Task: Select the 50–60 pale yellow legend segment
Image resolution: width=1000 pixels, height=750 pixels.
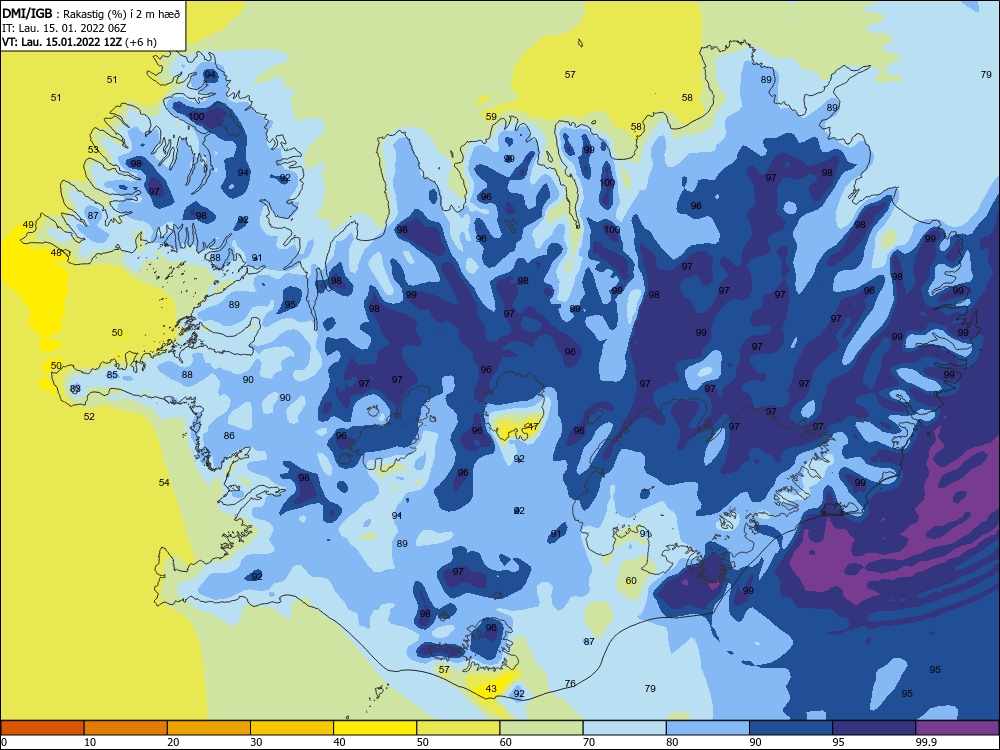Action: point(458,728)
